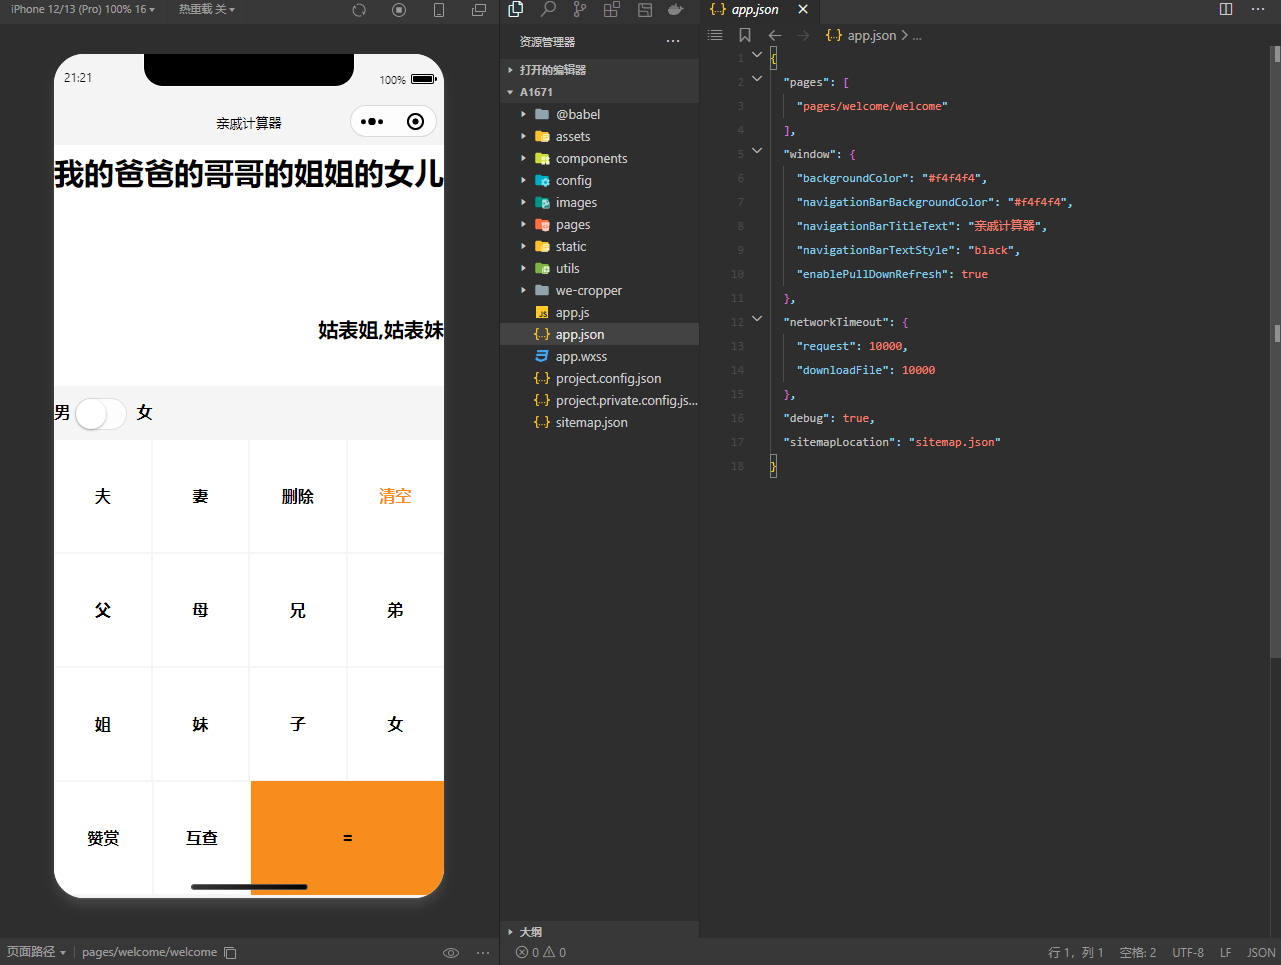The width and height of the screenshot is (1281, 965).
Task: Change the JSON language mode in status bar
Action: pos(1261,953)
